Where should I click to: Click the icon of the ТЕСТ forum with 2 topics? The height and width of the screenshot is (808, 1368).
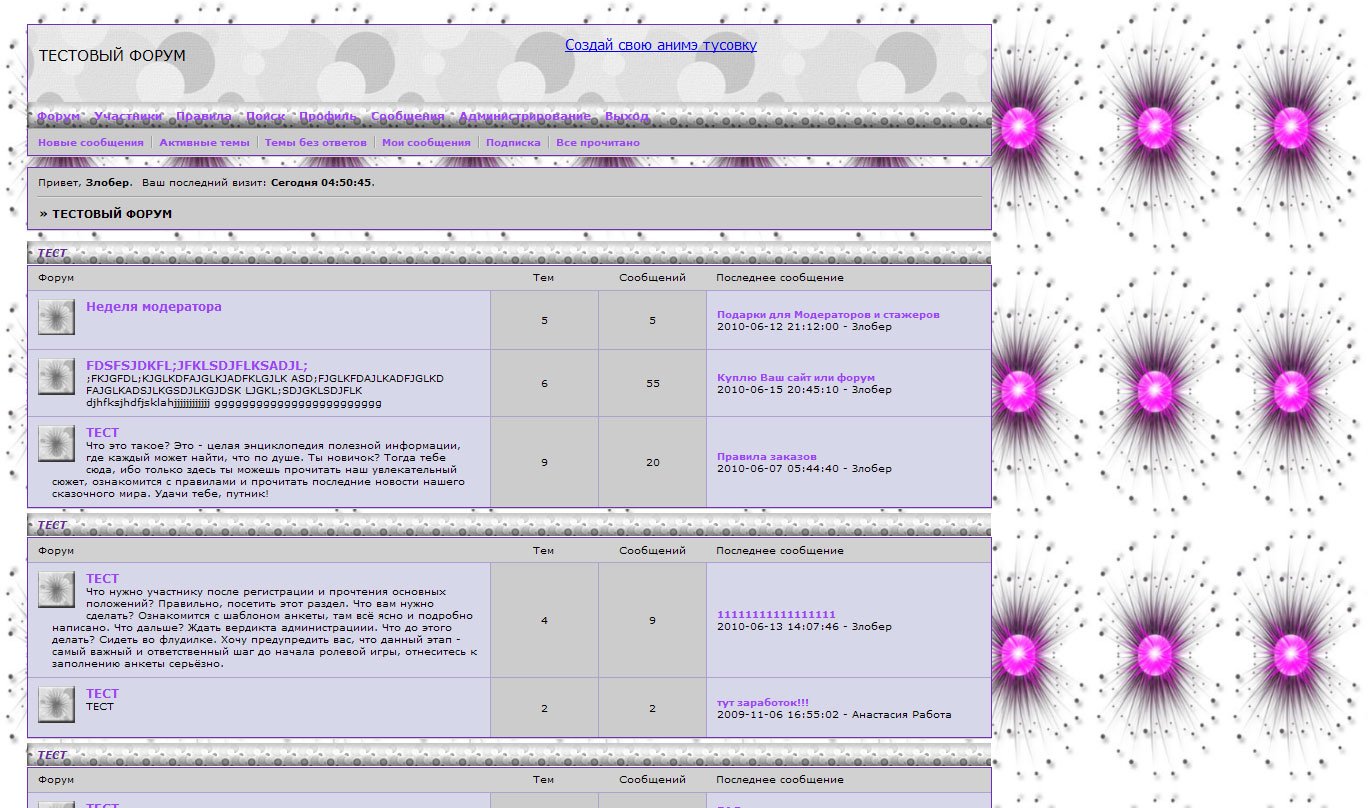coord(56,705)
